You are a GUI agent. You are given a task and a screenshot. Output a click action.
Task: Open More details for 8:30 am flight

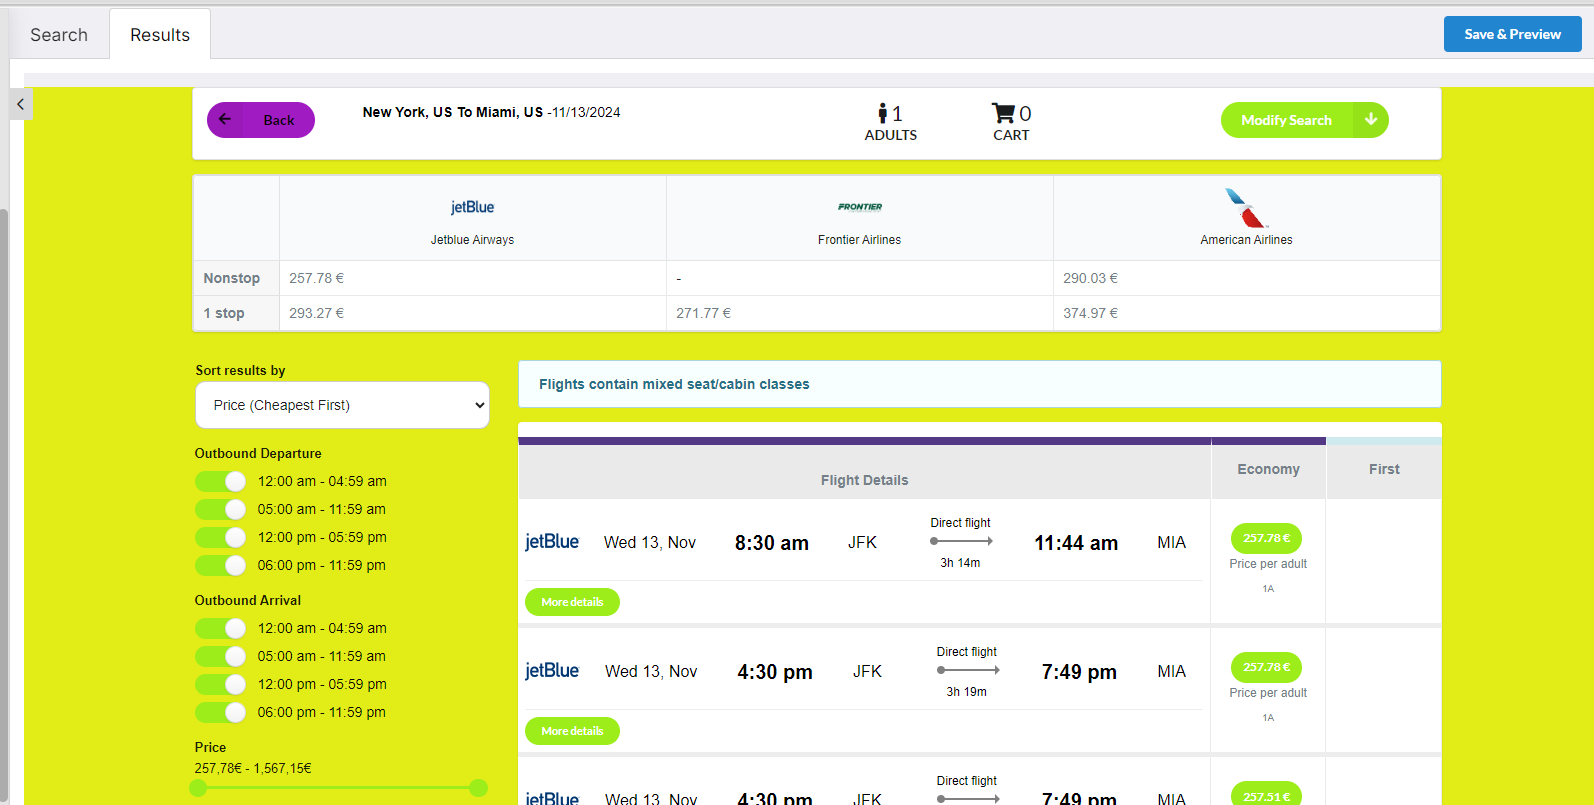pyautogui.click(x=572, y=602)
